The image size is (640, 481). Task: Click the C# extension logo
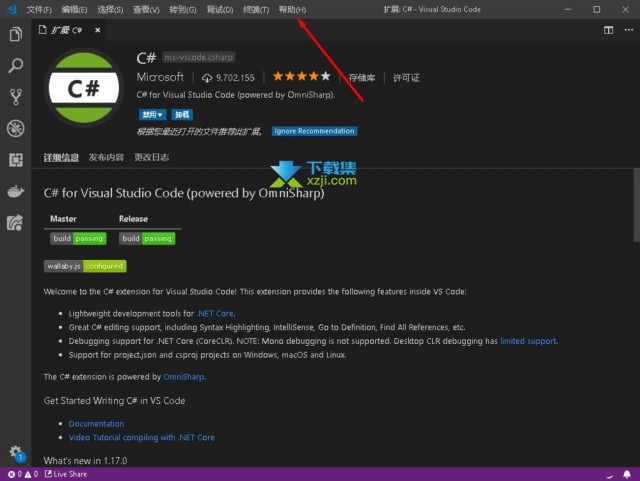click(x=84, y=88)
